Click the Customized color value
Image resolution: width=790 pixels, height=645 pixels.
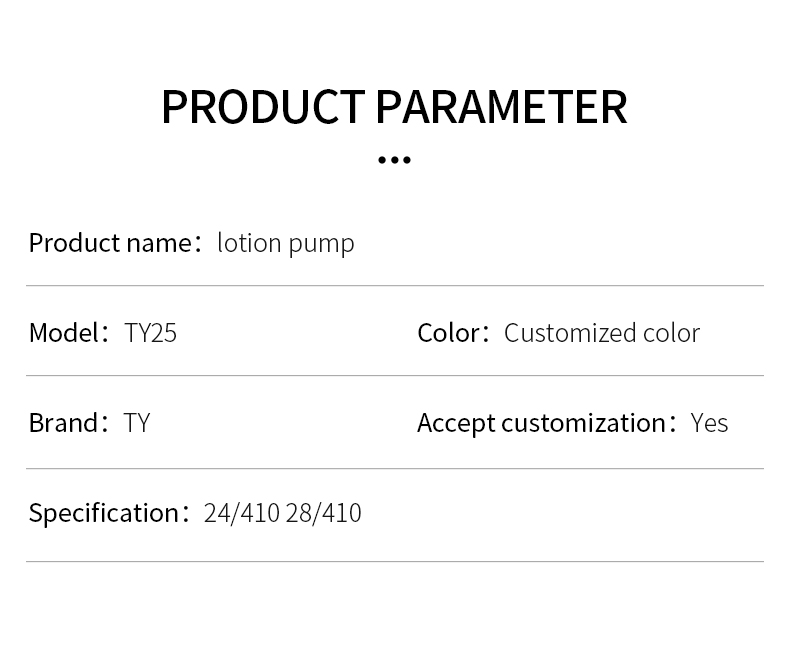click(x=602, y=333)
